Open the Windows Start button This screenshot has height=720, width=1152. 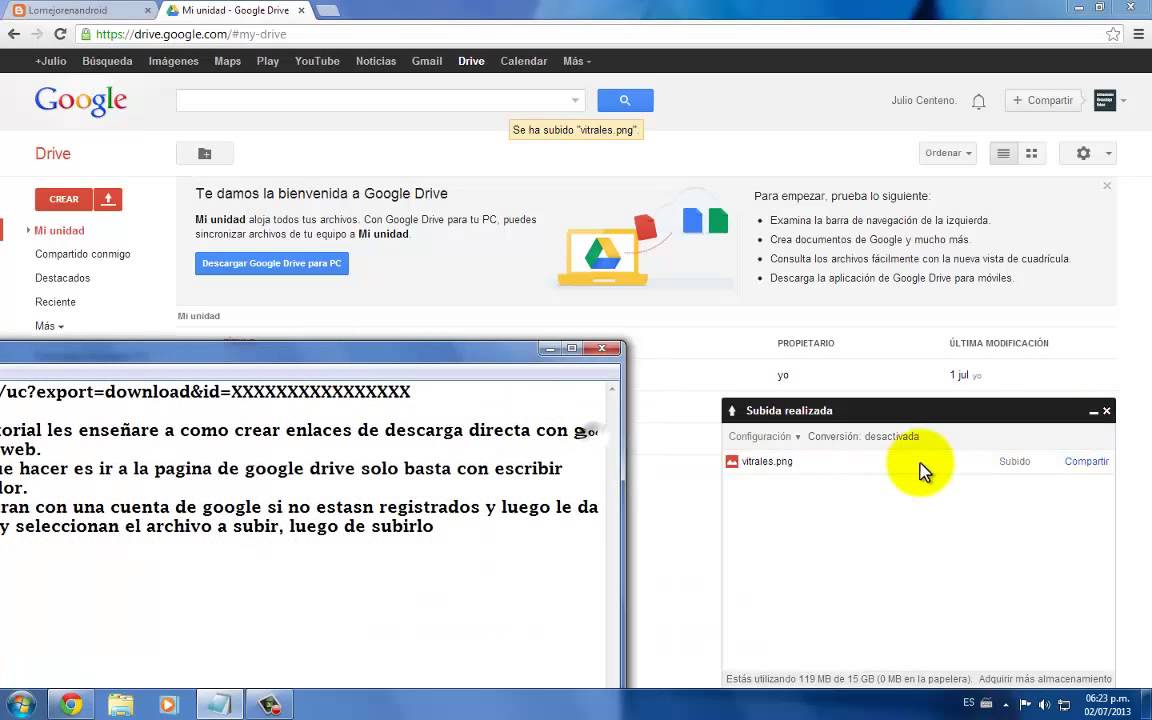(x=20, y=705)
